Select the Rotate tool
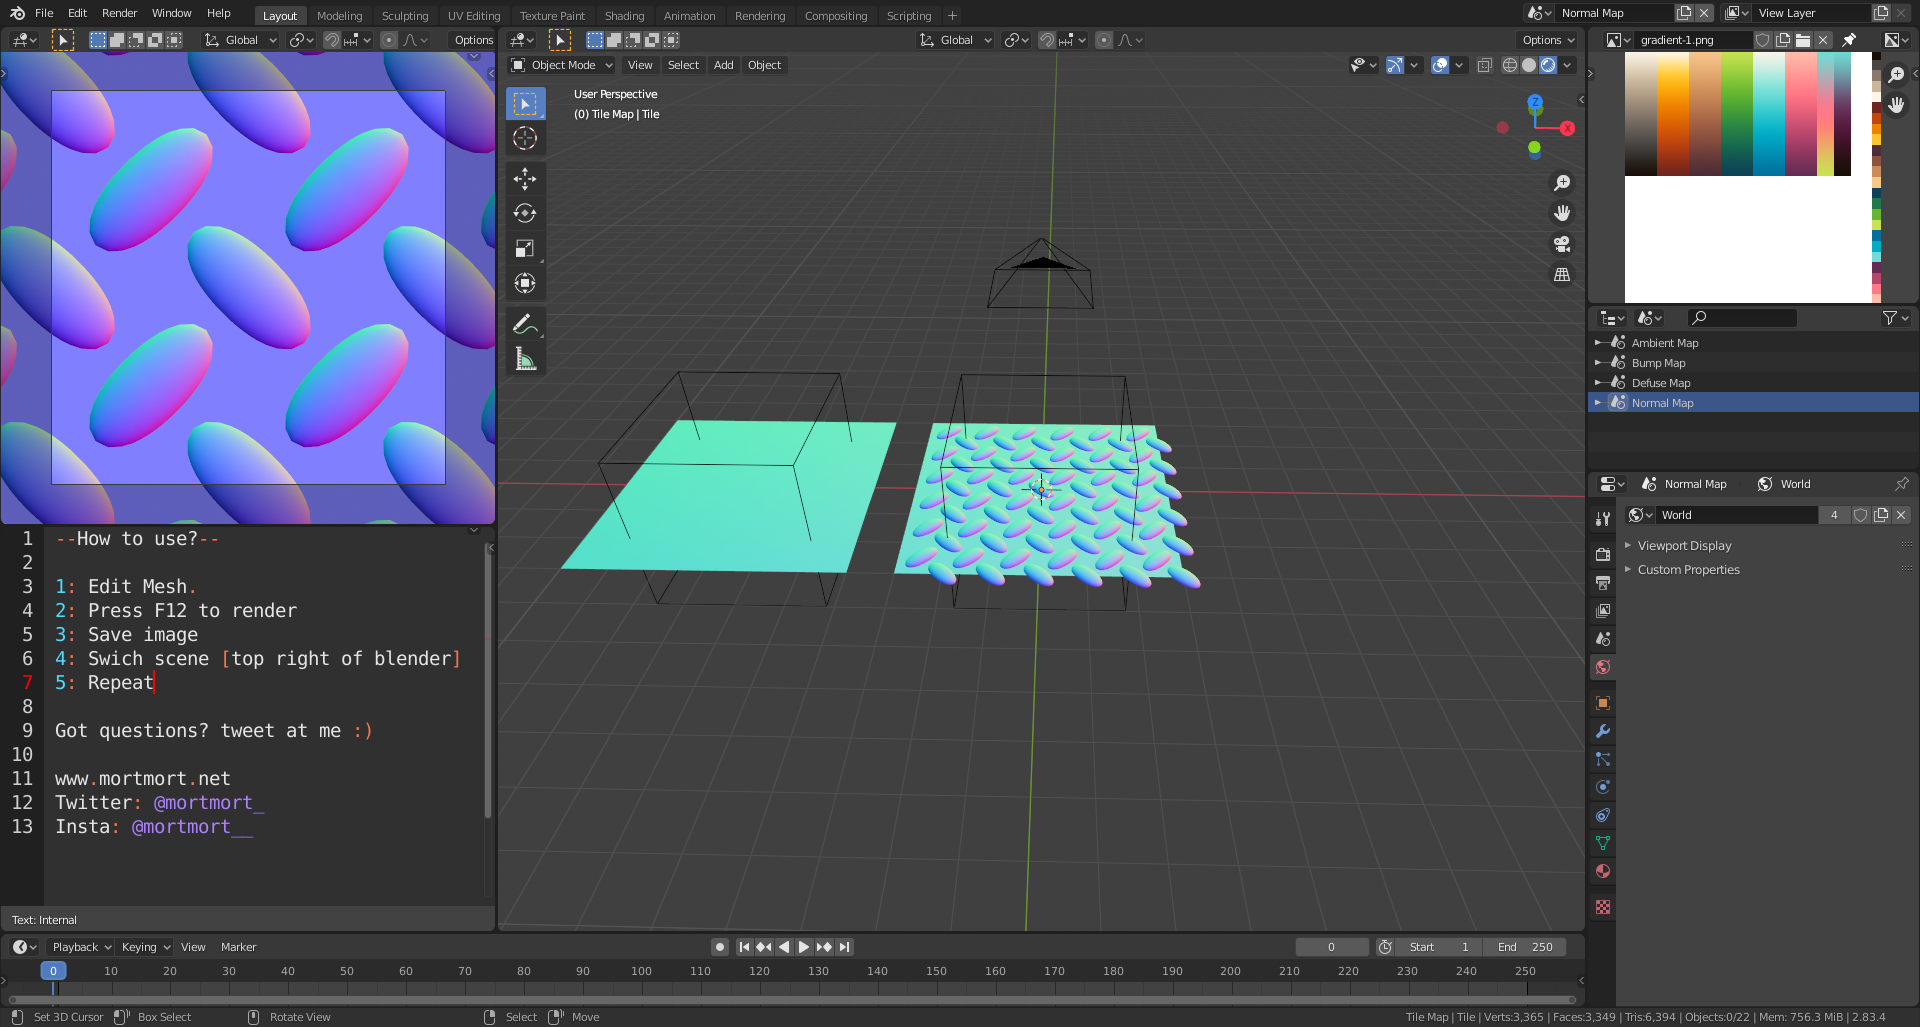 click(x=525, y=213)
